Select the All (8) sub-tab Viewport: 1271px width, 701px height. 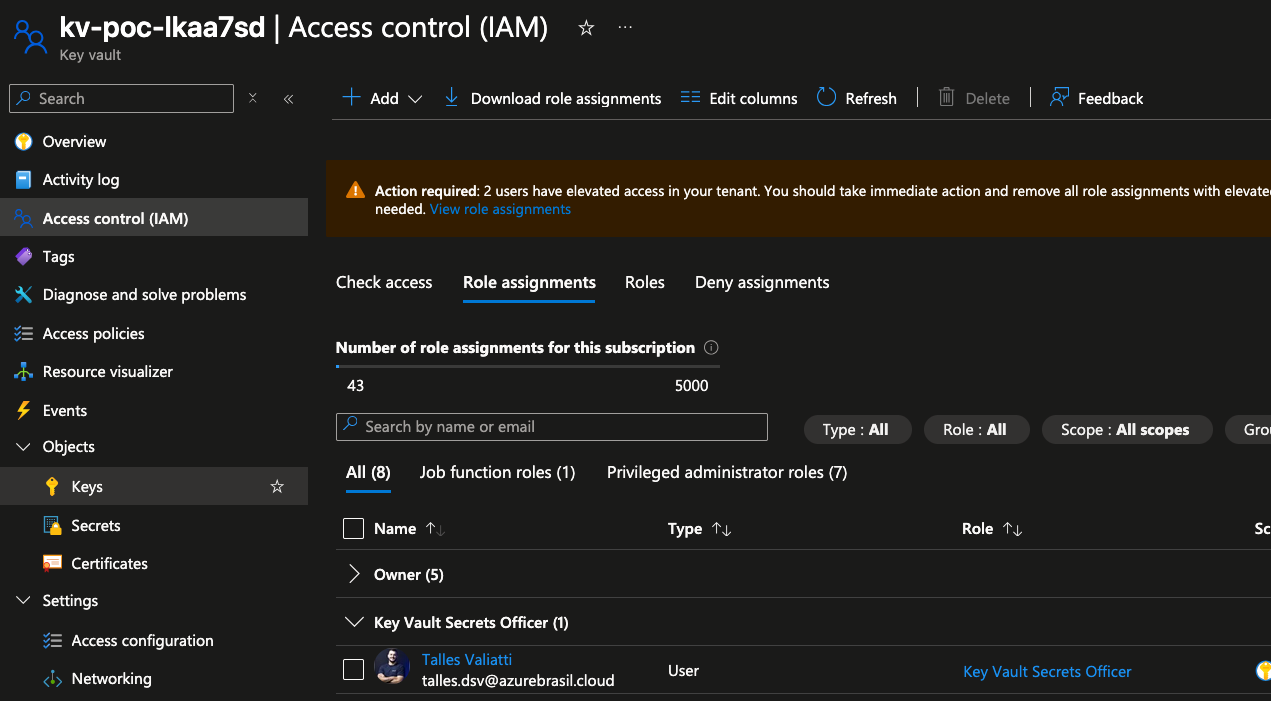[368, 472]
